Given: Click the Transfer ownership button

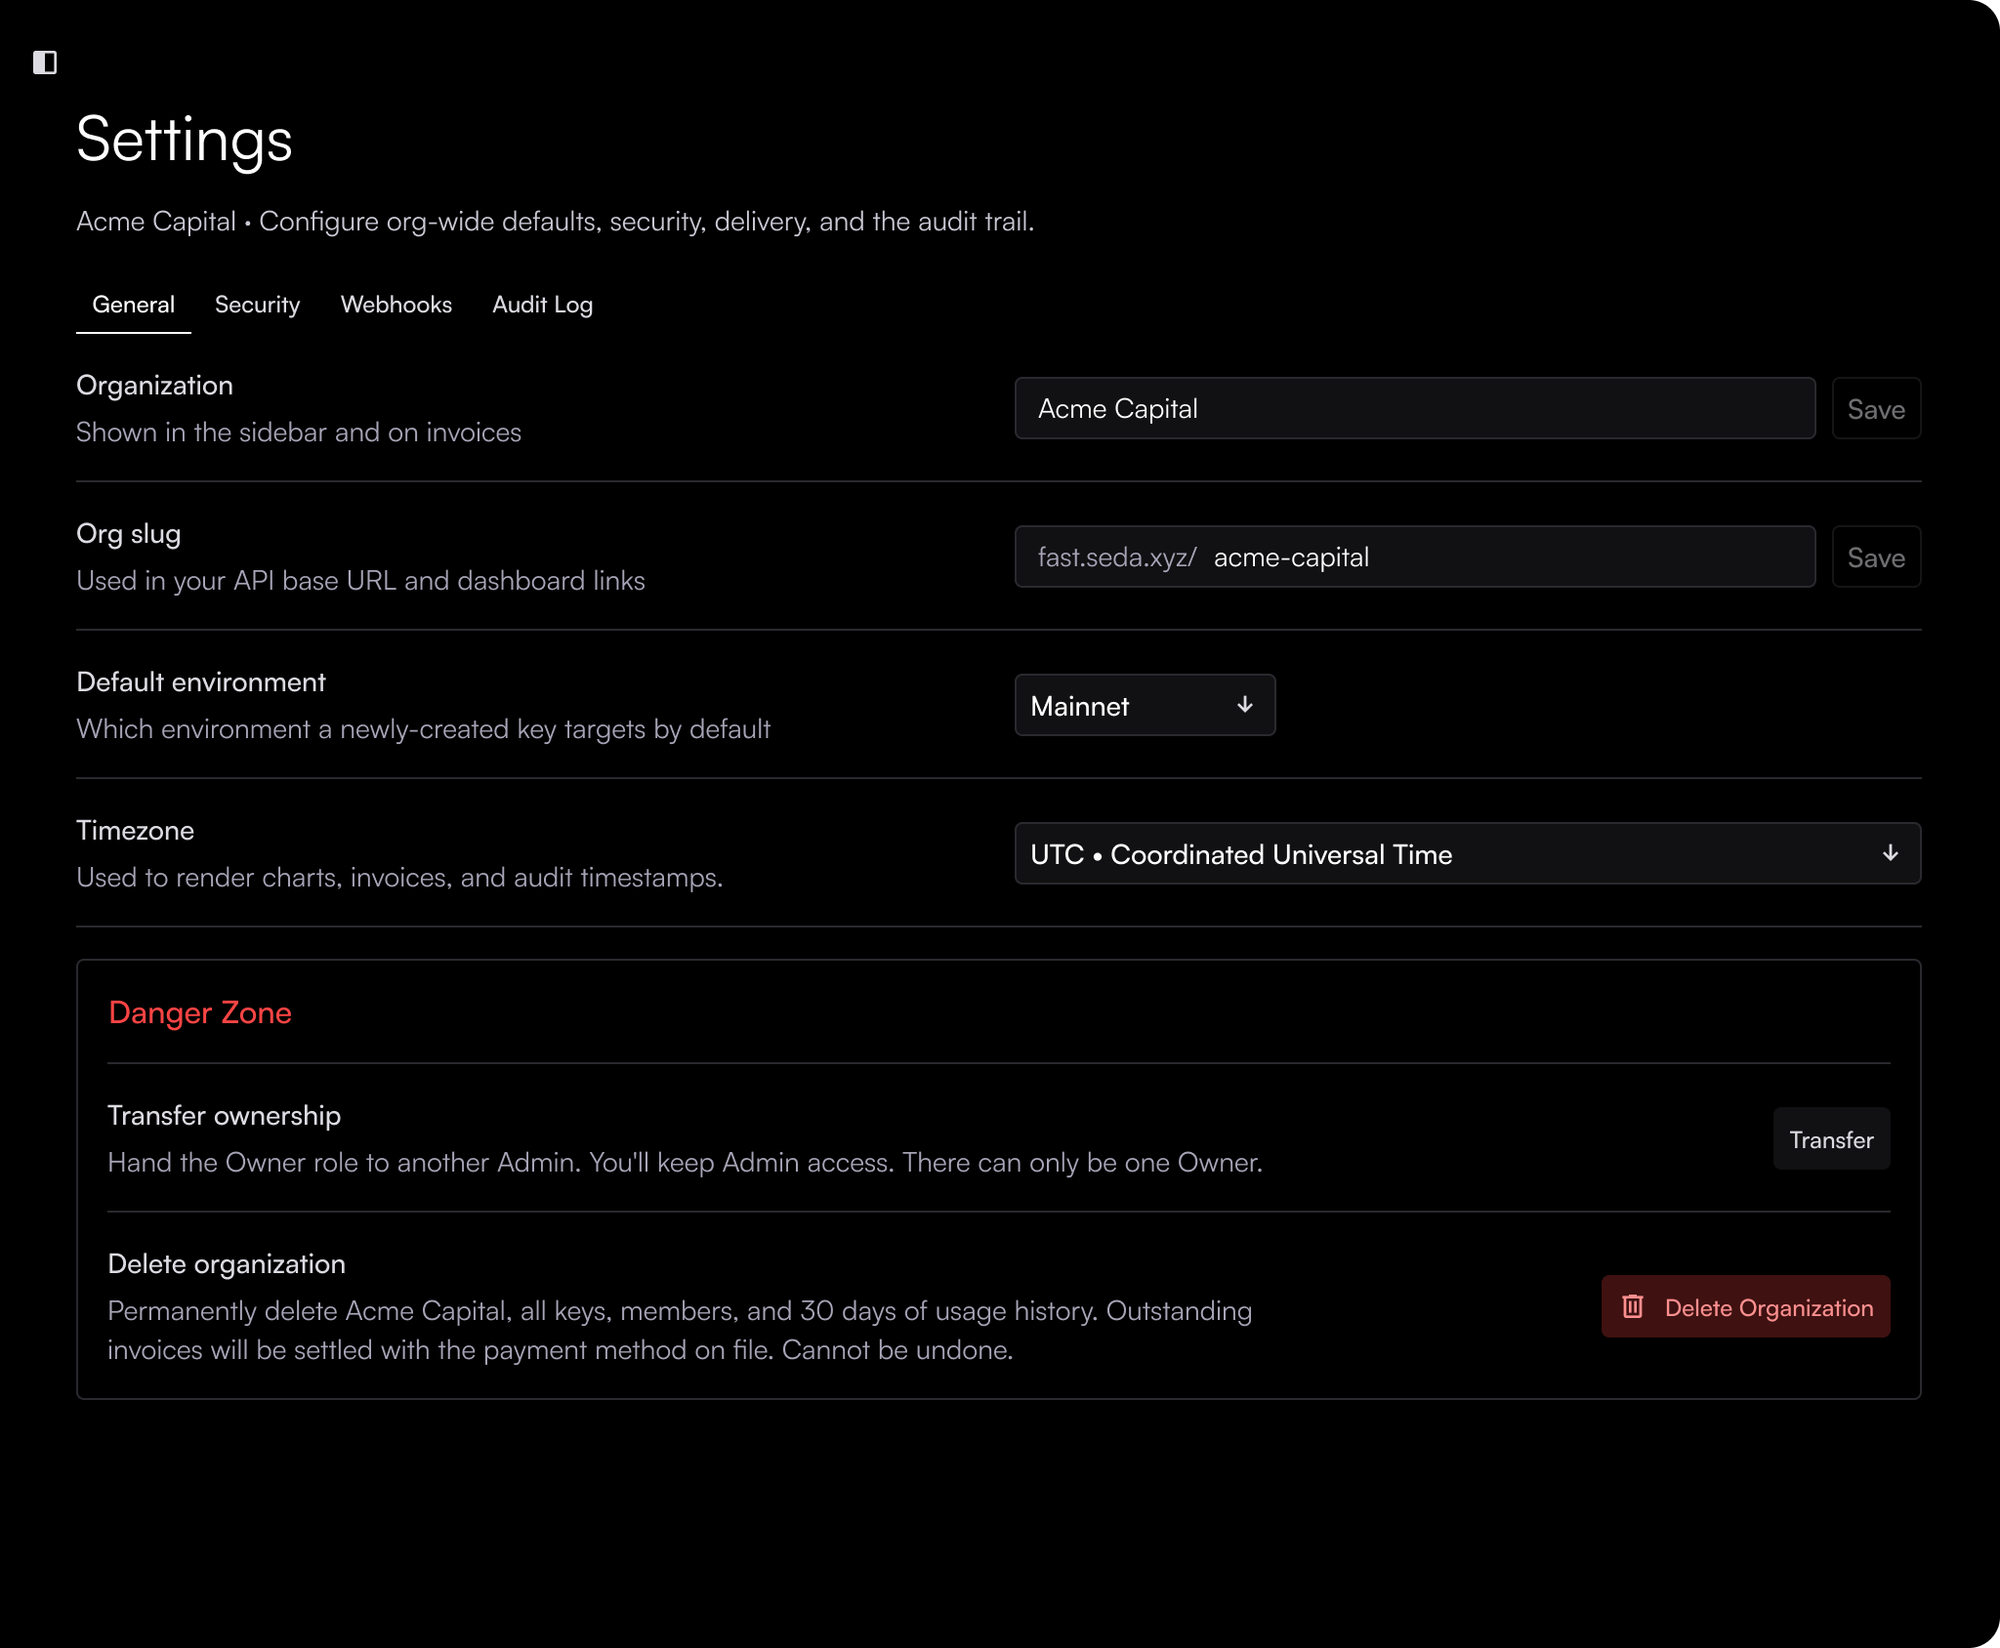Looking at the screenshot, I should (x=1831, y=1139).
